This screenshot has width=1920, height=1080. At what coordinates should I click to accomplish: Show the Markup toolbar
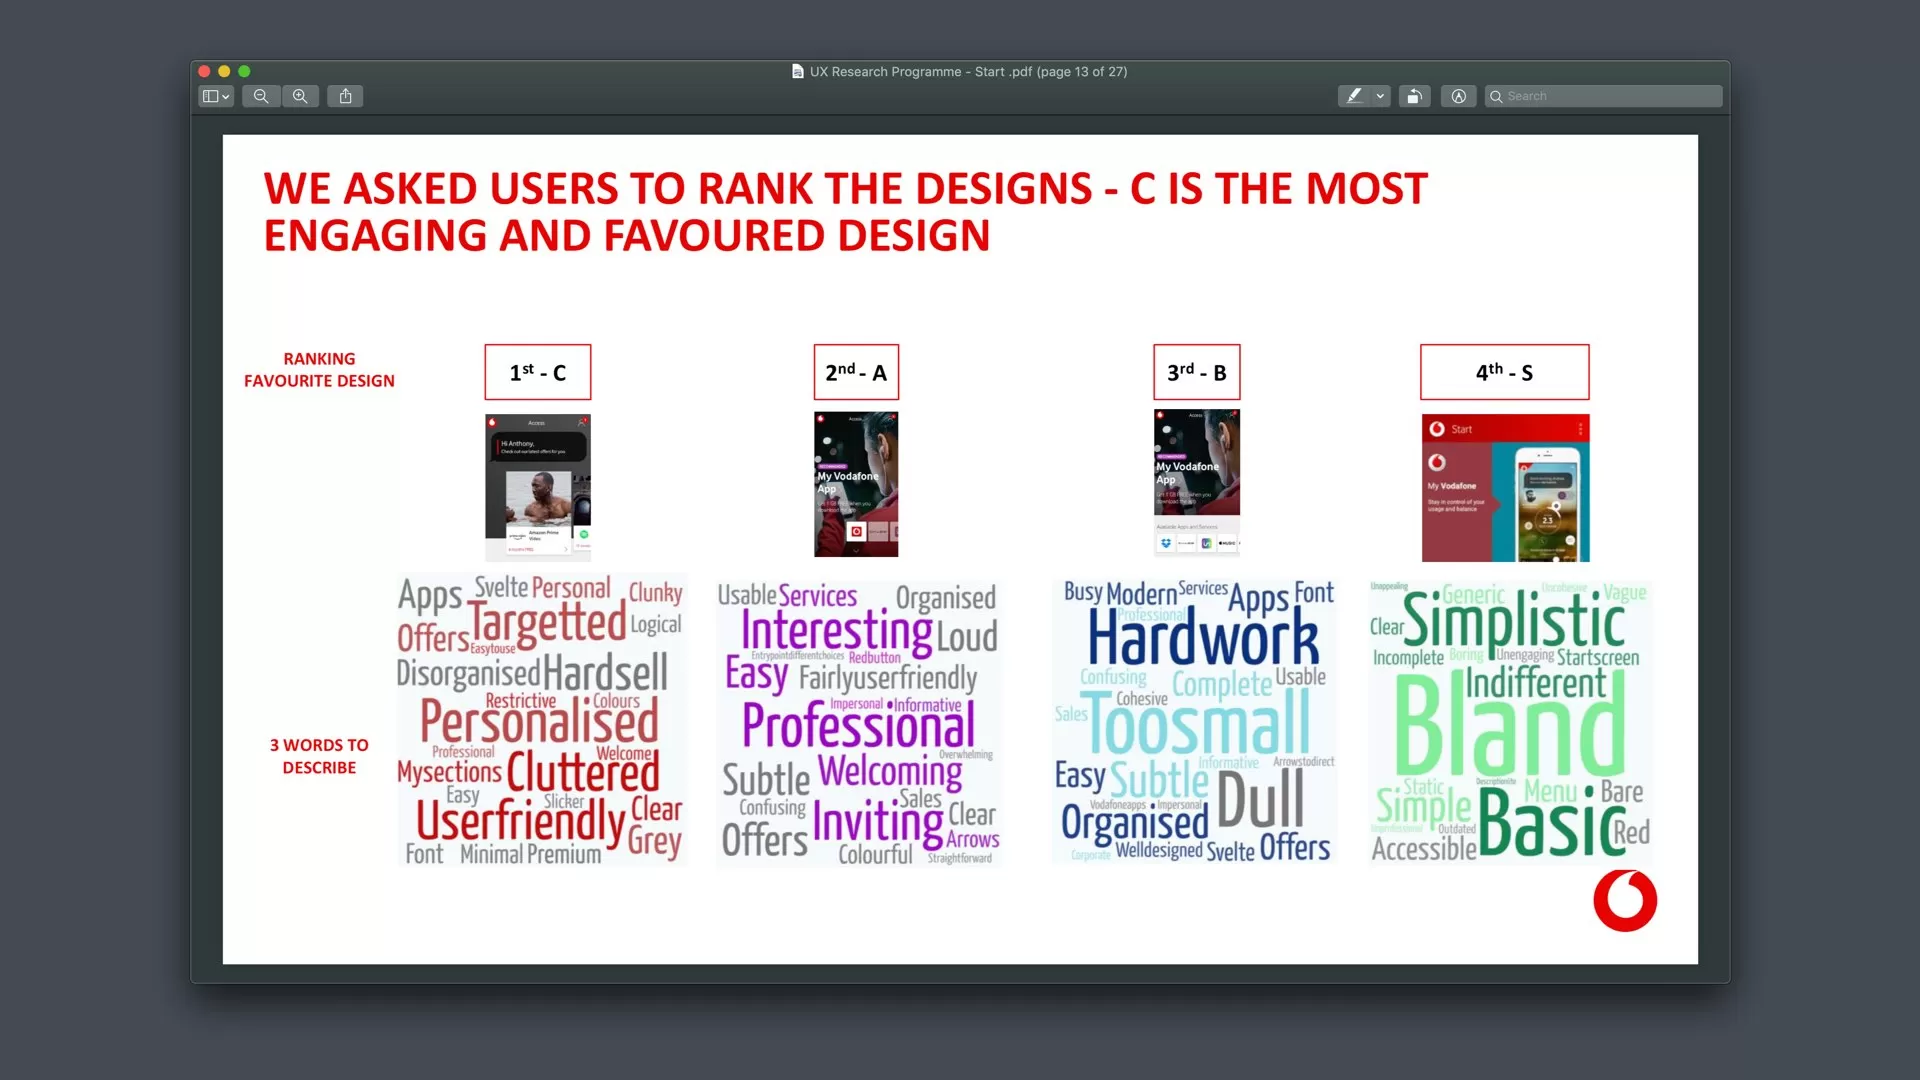pos(1458,96)
